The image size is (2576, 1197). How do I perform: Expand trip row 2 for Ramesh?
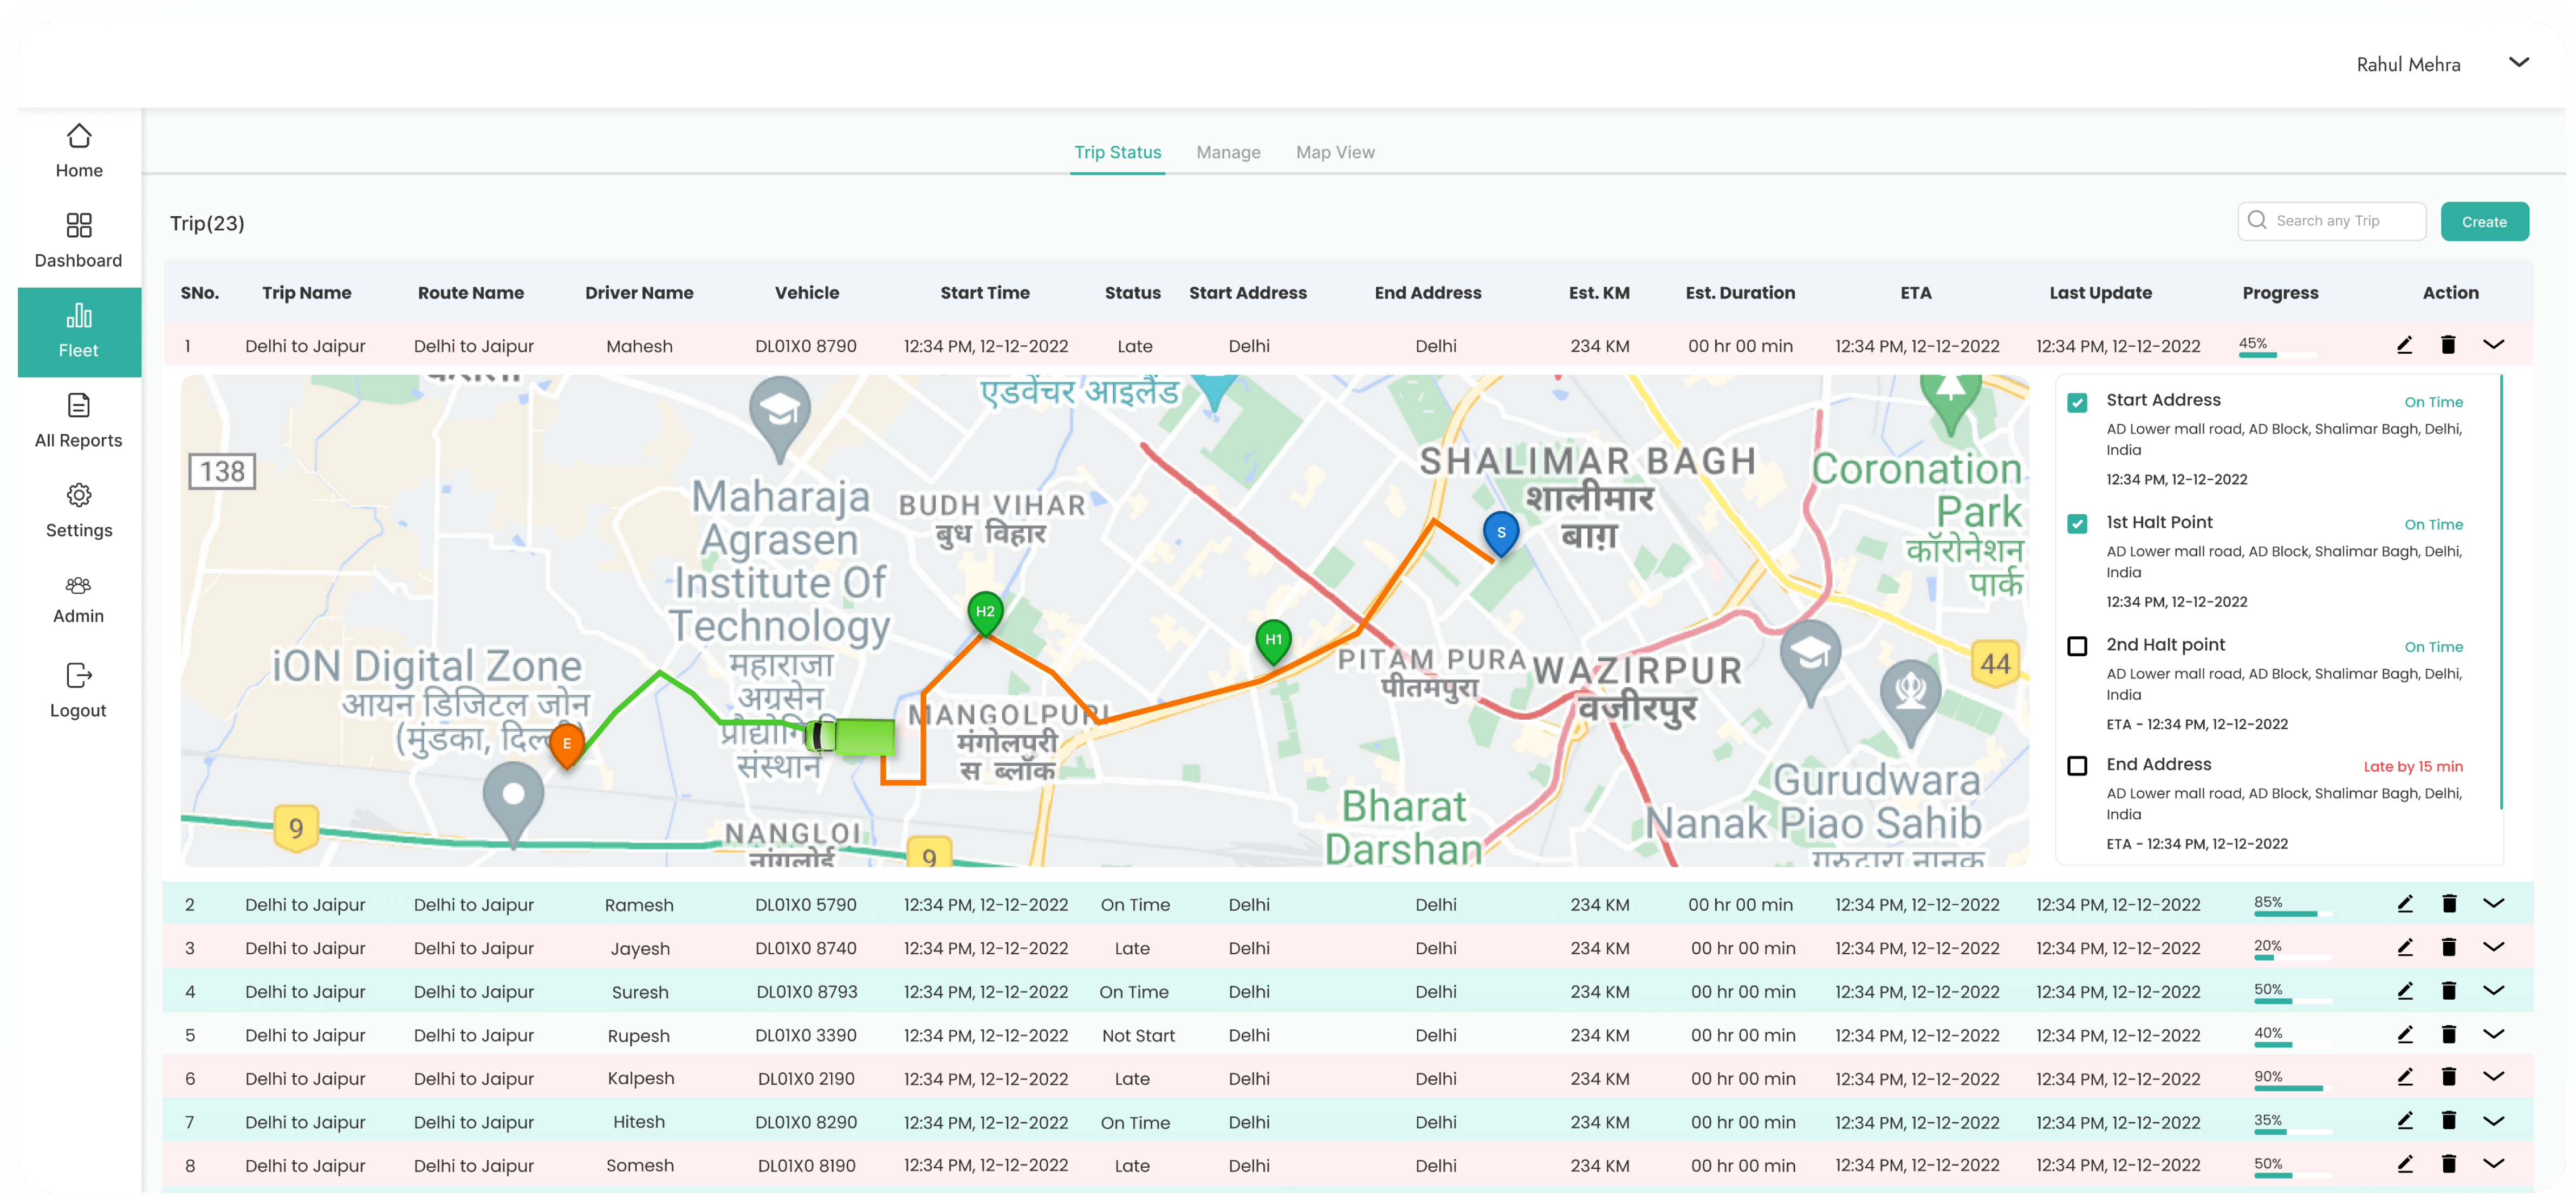(x=2495, y=903)
